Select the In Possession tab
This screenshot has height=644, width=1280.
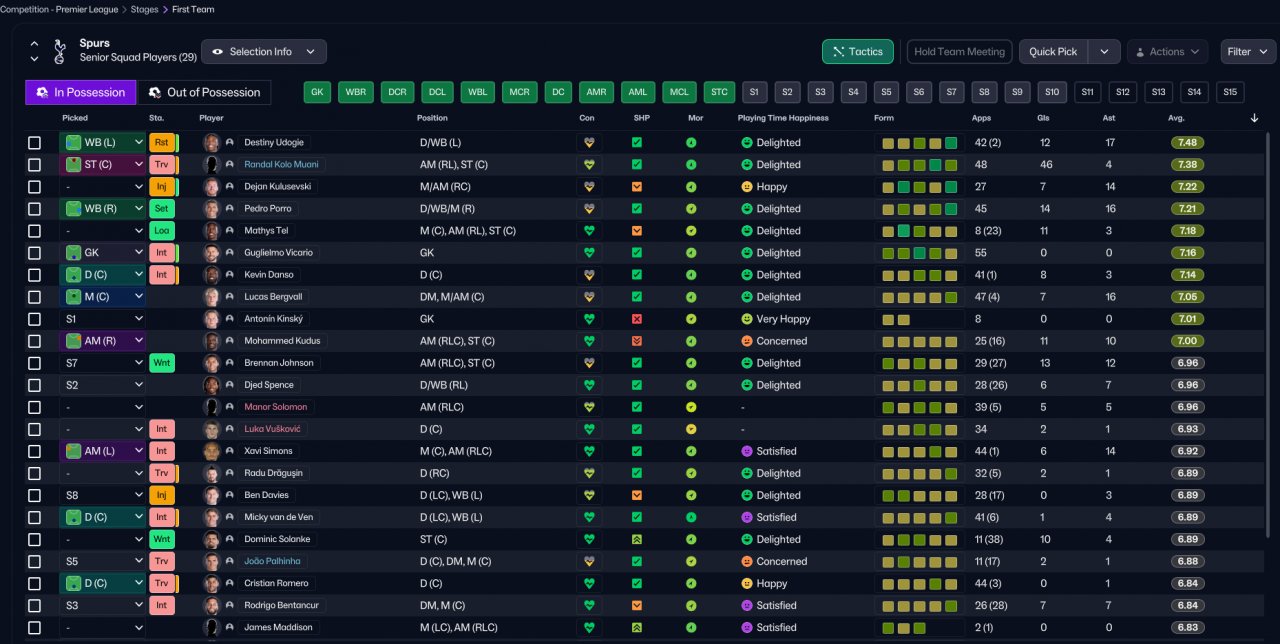pos(81,92)
